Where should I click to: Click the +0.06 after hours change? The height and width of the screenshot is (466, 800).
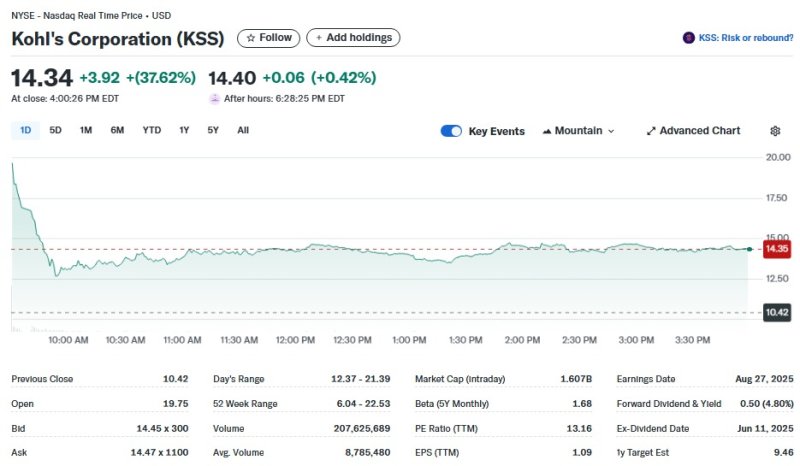pyautogui.click(x=283, y=78)
